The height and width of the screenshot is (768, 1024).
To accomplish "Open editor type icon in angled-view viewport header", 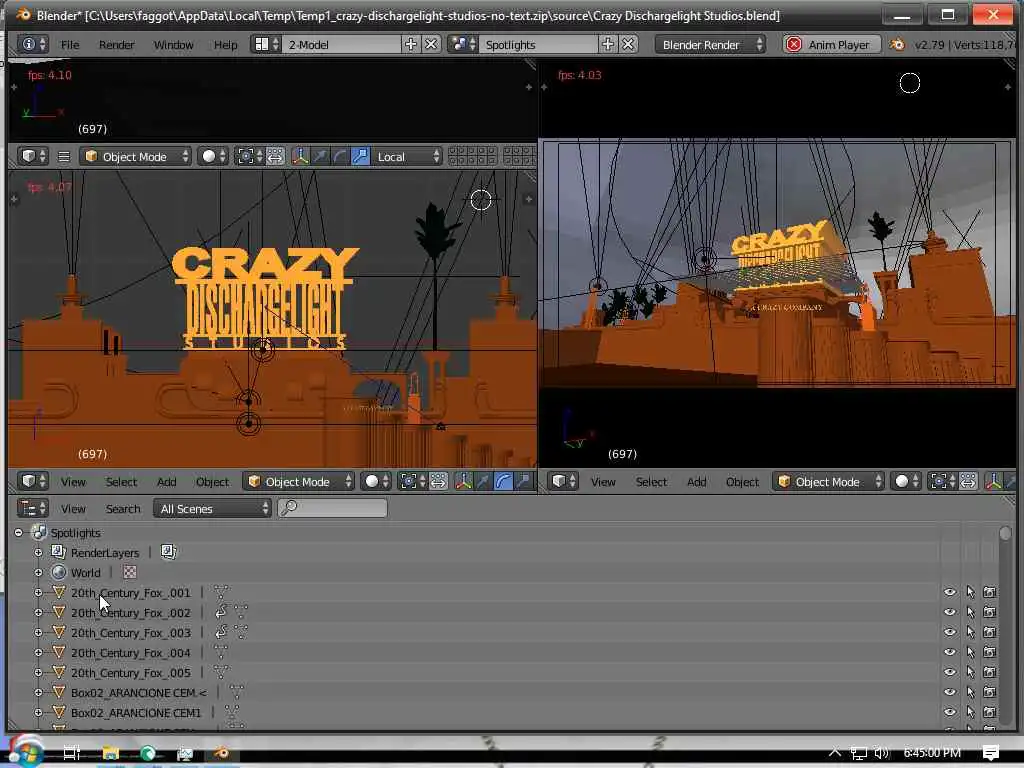I will pyautogui.click(x=563, y=481).
